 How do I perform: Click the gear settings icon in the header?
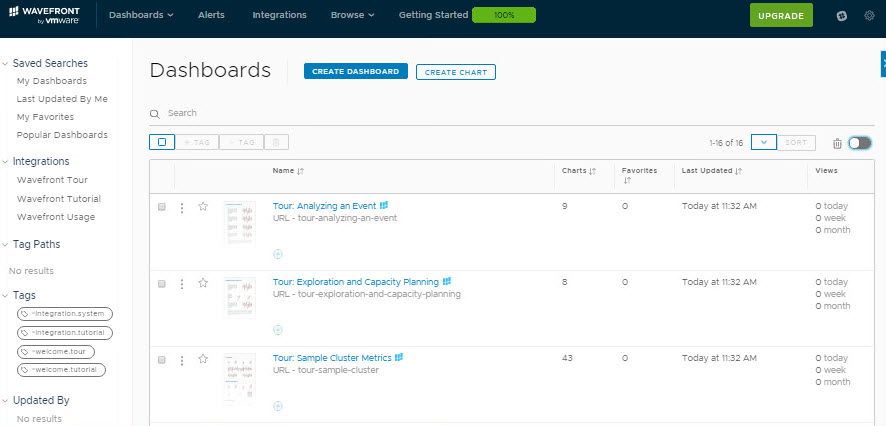click(868, 16)
